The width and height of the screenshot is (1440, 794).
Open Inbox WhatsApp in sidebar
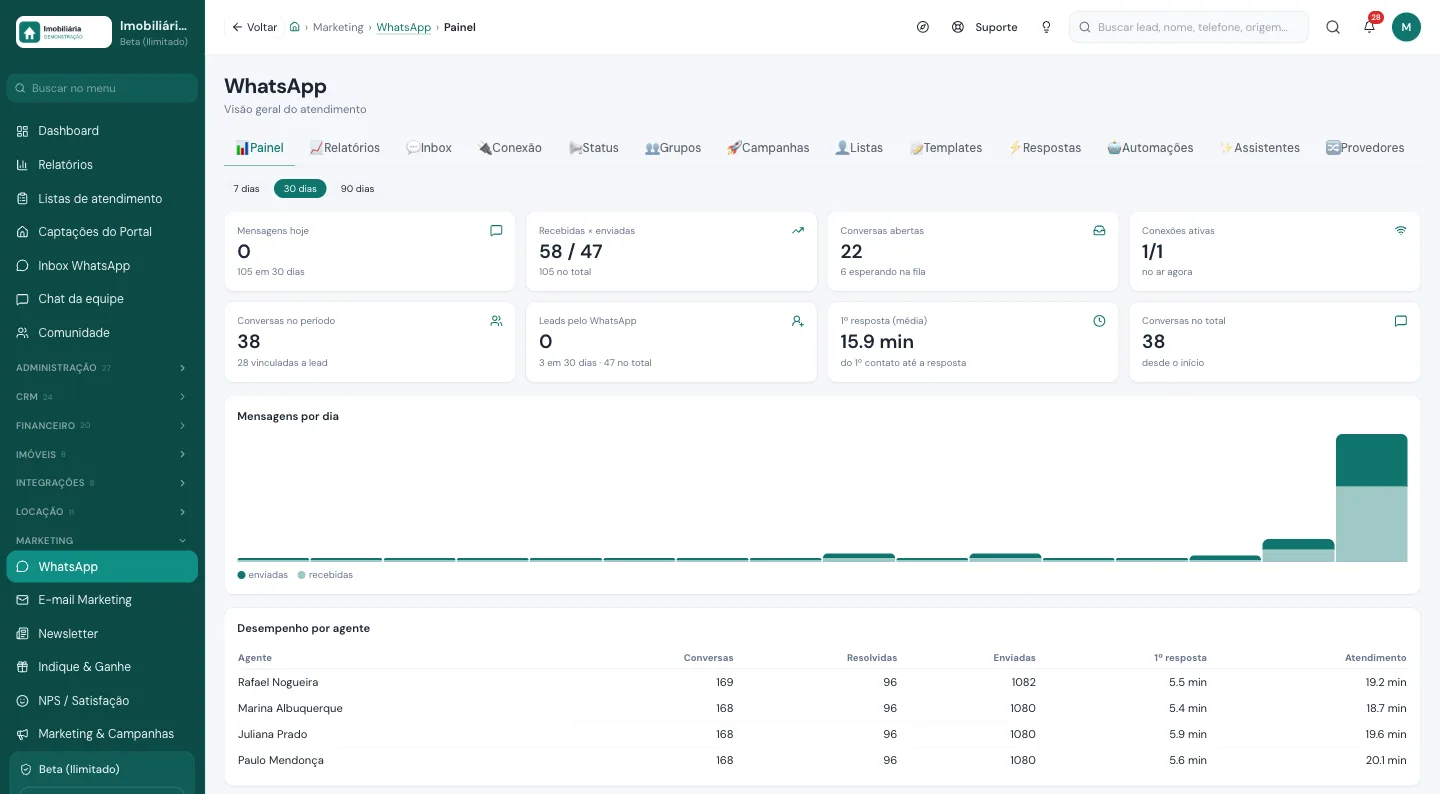102,266
